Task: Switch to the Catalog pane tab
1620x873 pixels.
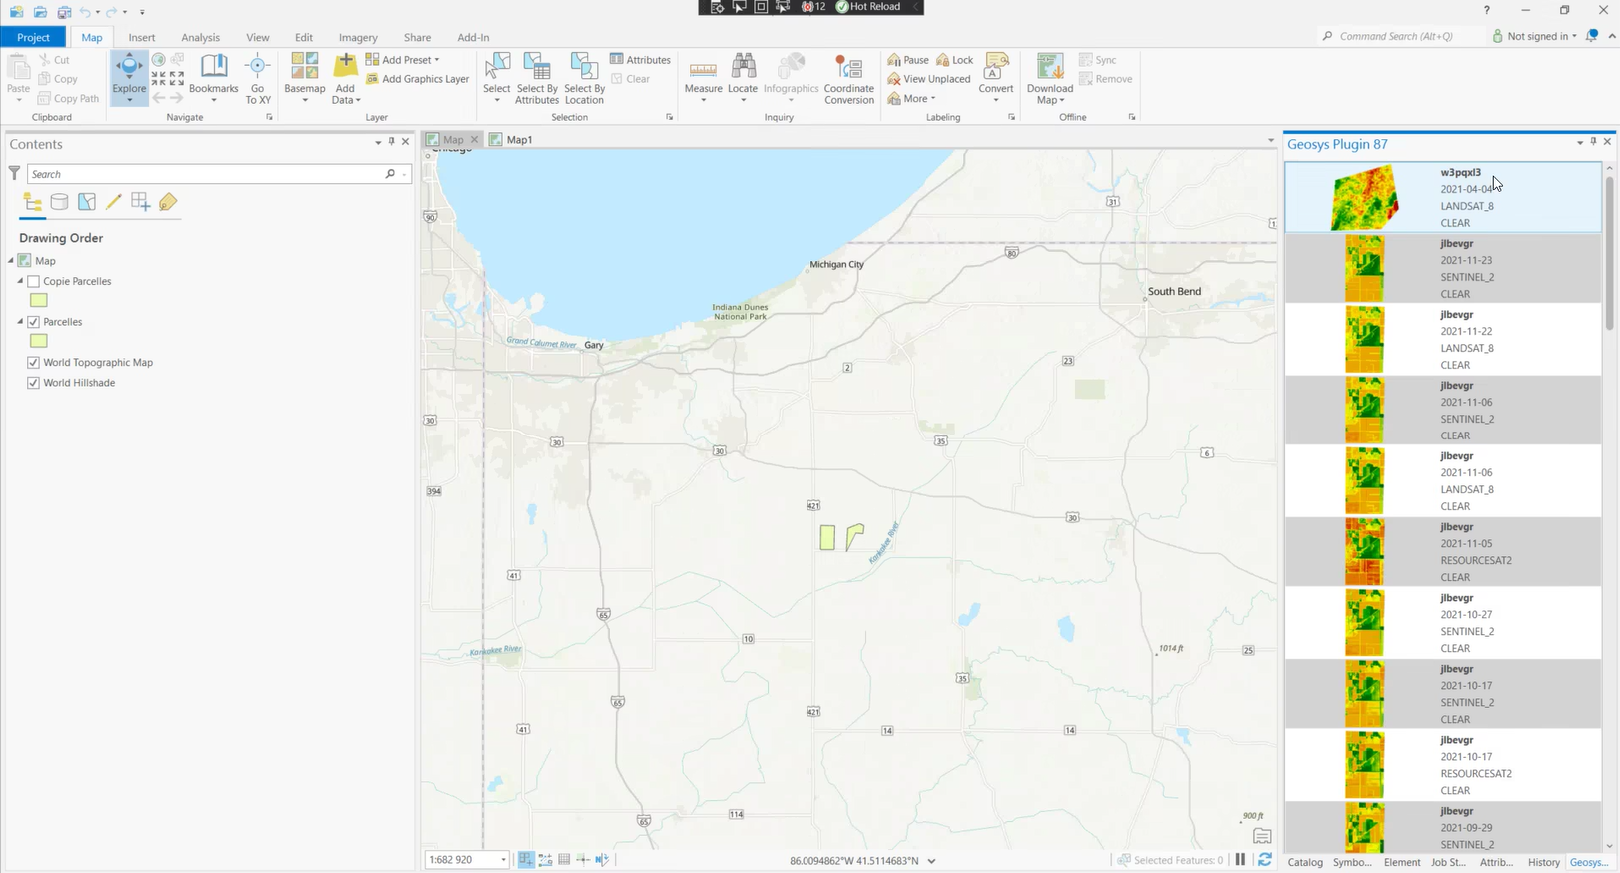Action: (1305, 862)
